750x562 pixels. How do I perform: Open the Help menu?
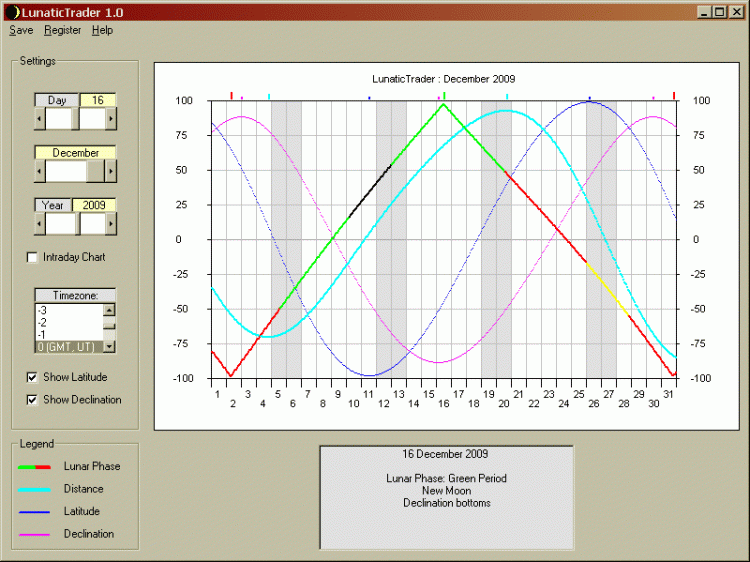102,30
